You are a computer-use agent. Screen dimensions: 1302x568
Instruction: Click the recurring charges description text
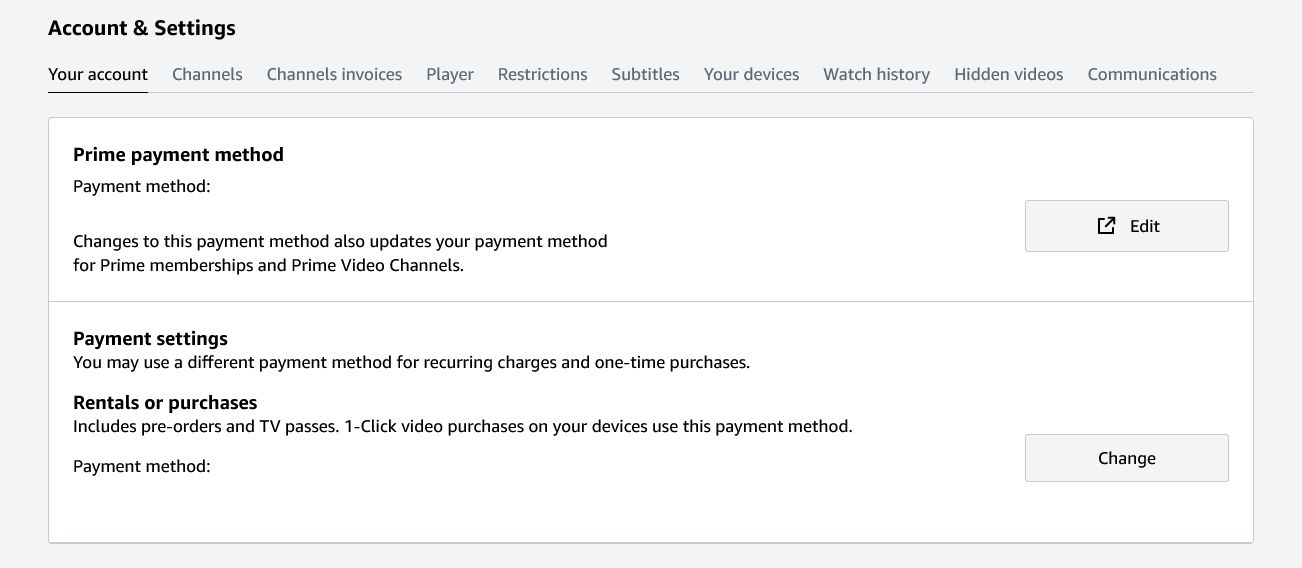[x=411, y=362]
